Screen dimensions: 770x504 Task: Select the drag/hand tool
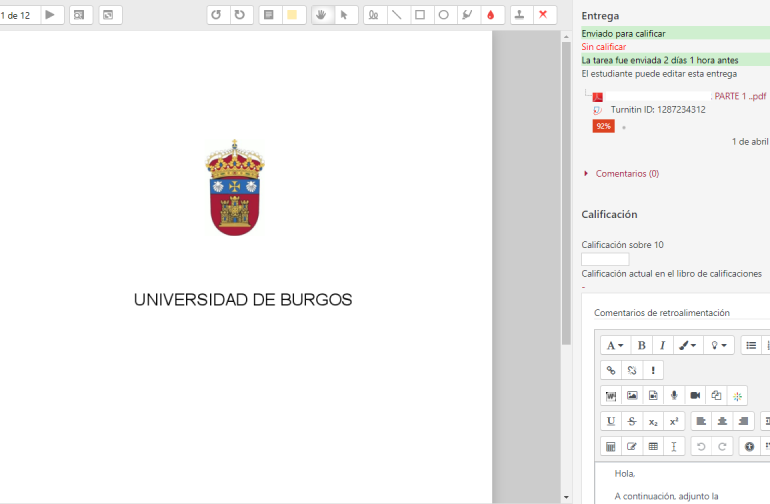coord(321,15)
